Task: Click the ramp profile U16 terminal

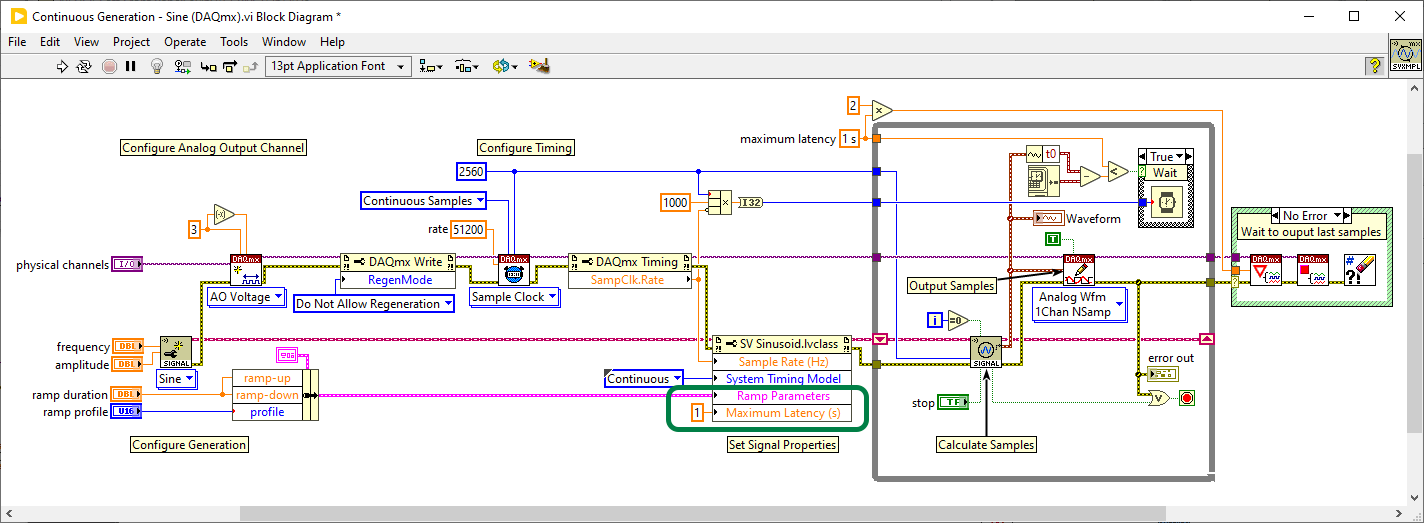Action: pos(126,411)
